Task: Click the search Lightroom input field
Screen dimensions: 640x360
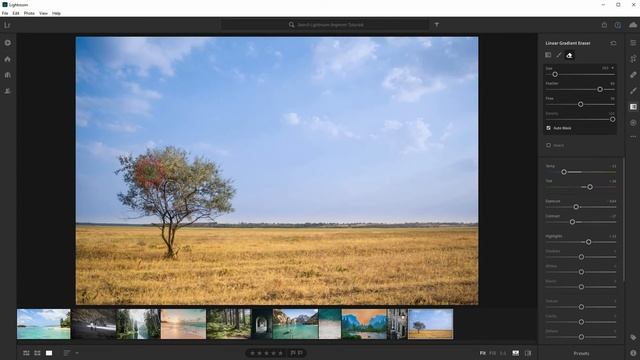Action: pos(325,25)
